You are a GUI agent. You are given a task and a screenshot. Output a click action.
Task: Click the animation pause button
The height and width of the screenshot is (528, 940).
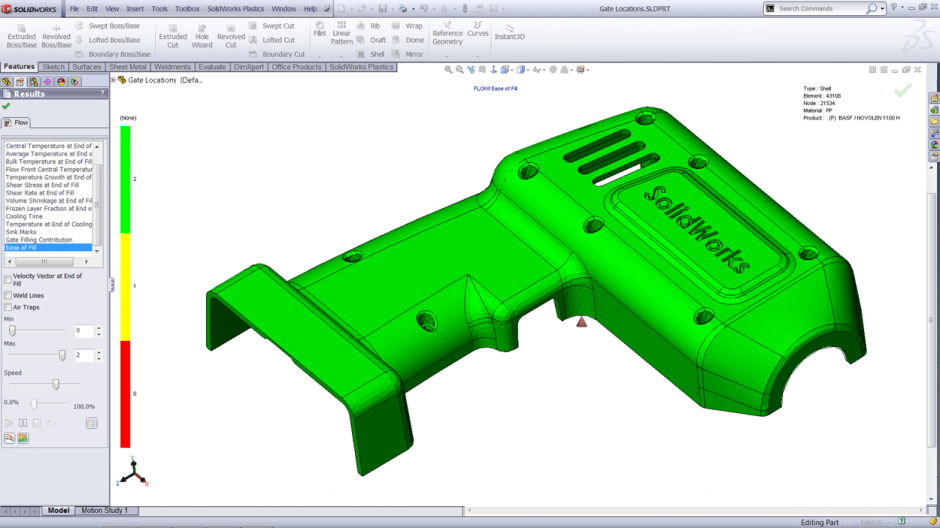23,423
